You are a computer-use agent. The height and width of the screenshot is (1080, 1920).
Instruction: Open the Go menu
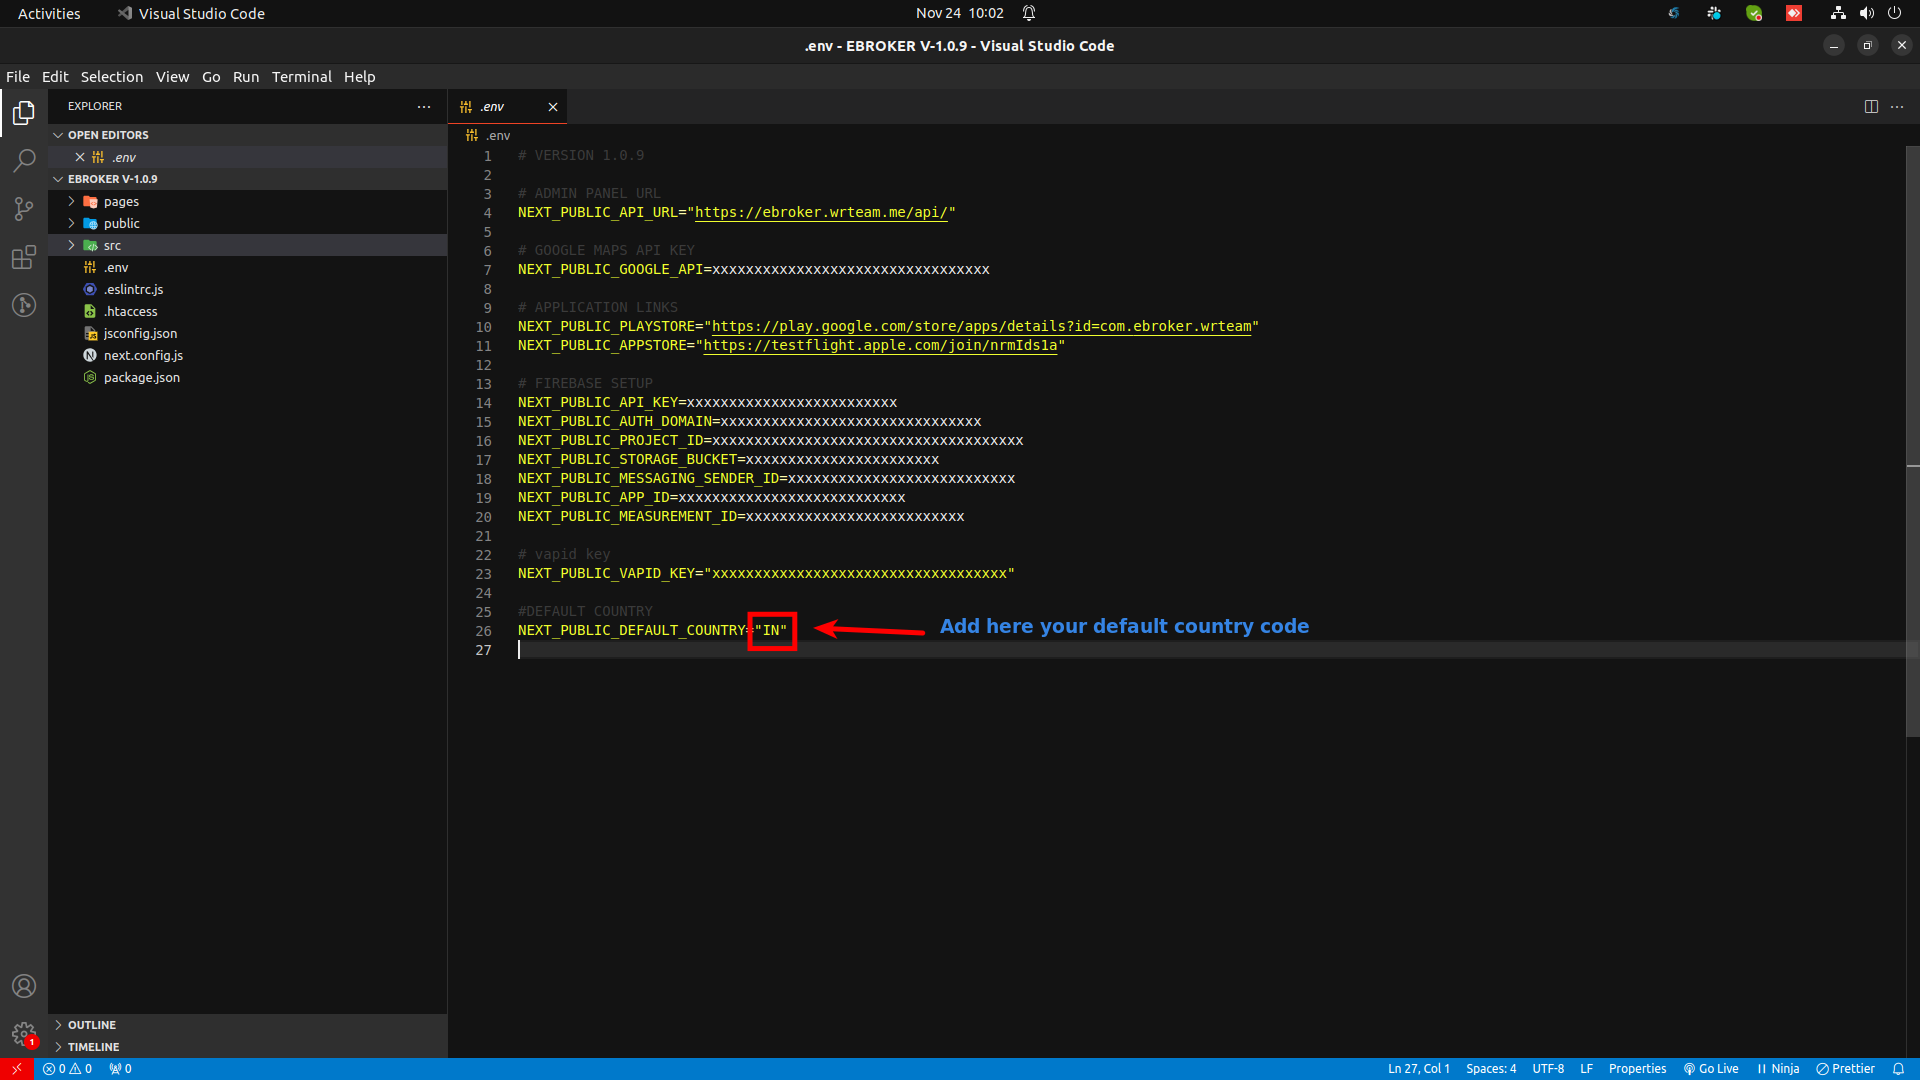211,77
